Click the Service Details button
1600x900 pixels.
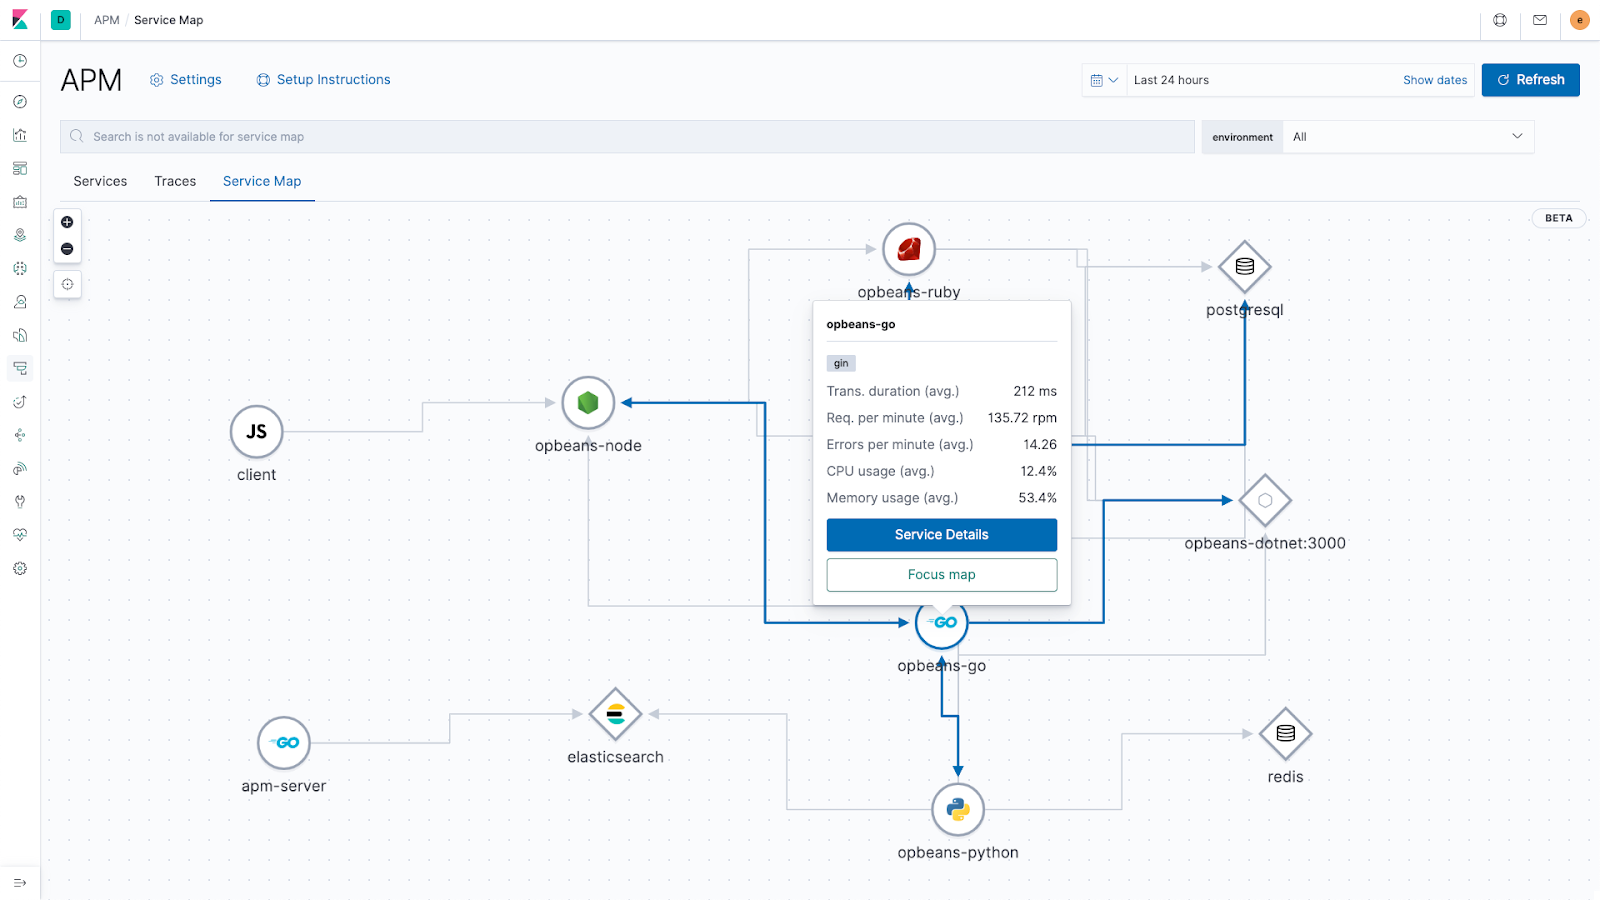click(x=942, y=535)
